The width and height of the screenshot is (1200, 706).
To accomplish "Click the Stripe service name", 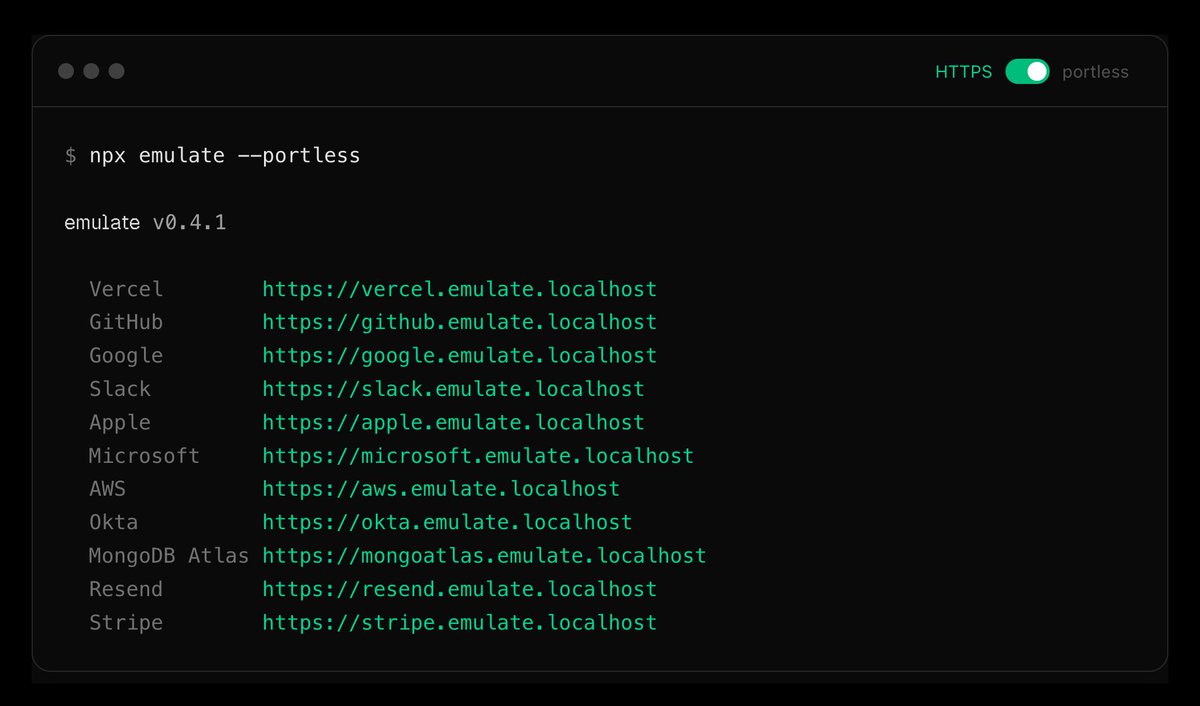I will click(x=126, y=623).
